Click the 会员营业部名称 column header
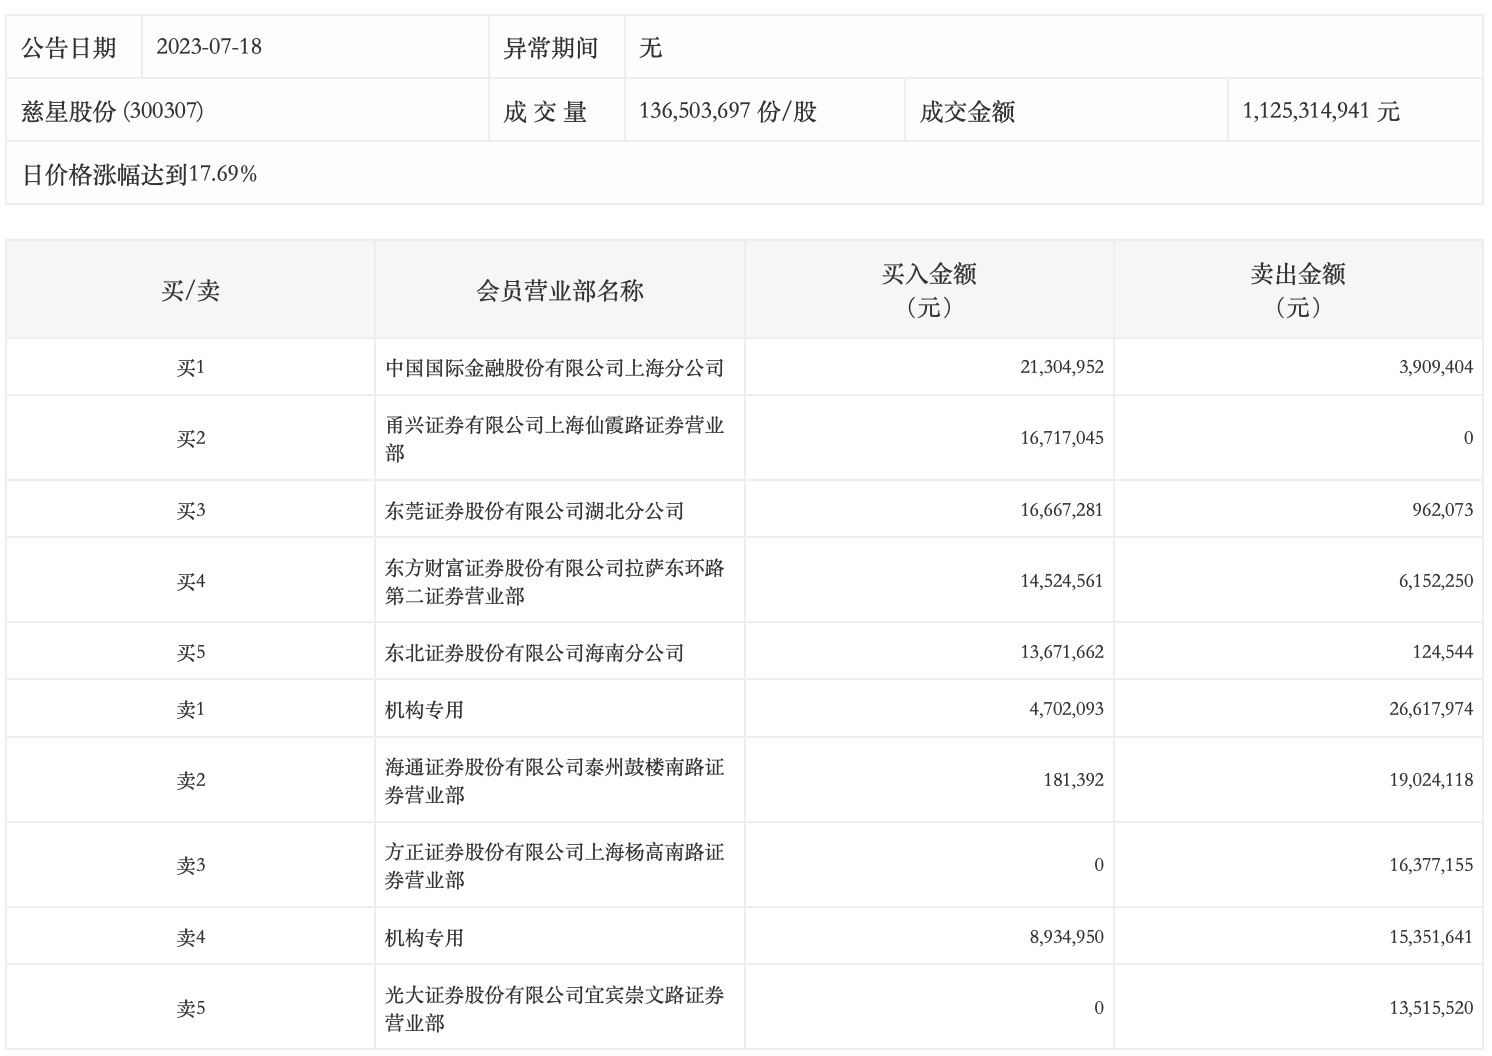The image size is (1492, 1056). click(559, 290)
